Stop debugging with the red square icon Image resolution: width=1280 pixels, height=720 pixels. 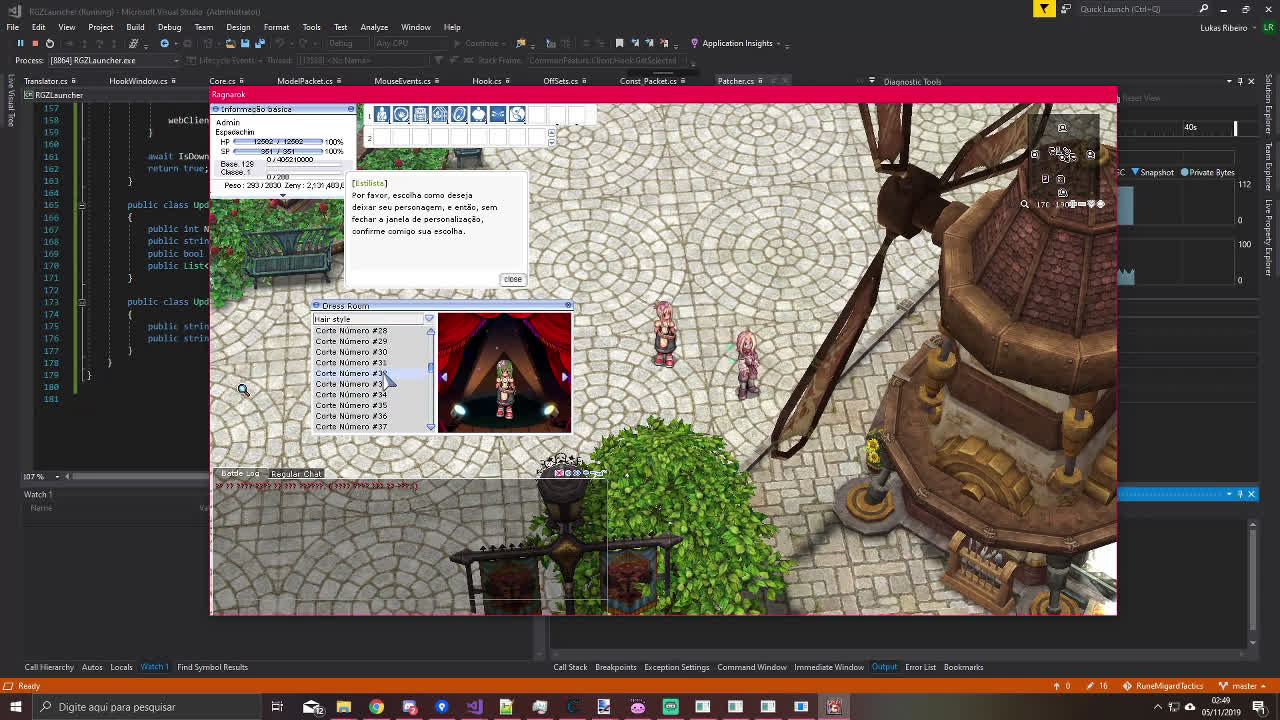pos(34,43)
